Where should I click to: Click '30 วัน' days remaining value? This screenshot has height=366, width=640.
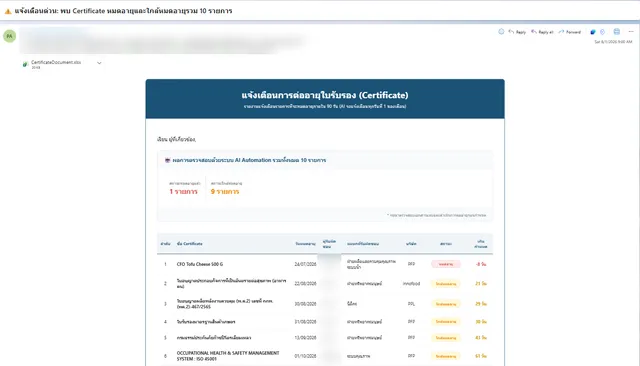480,322
